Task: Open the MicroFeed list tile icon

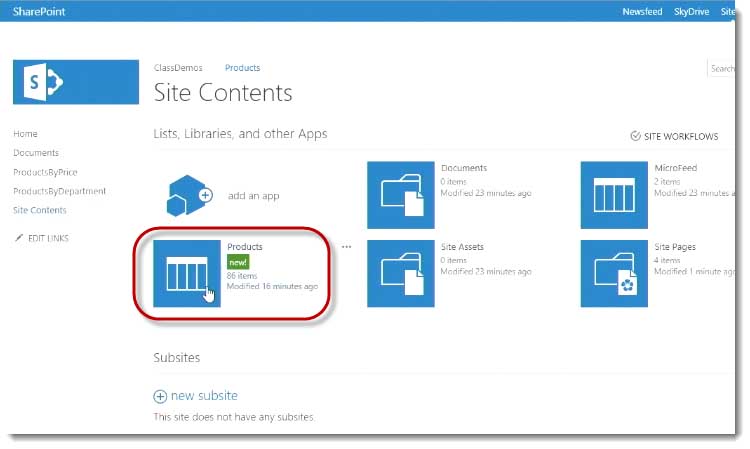Action: tap(614, 195)
